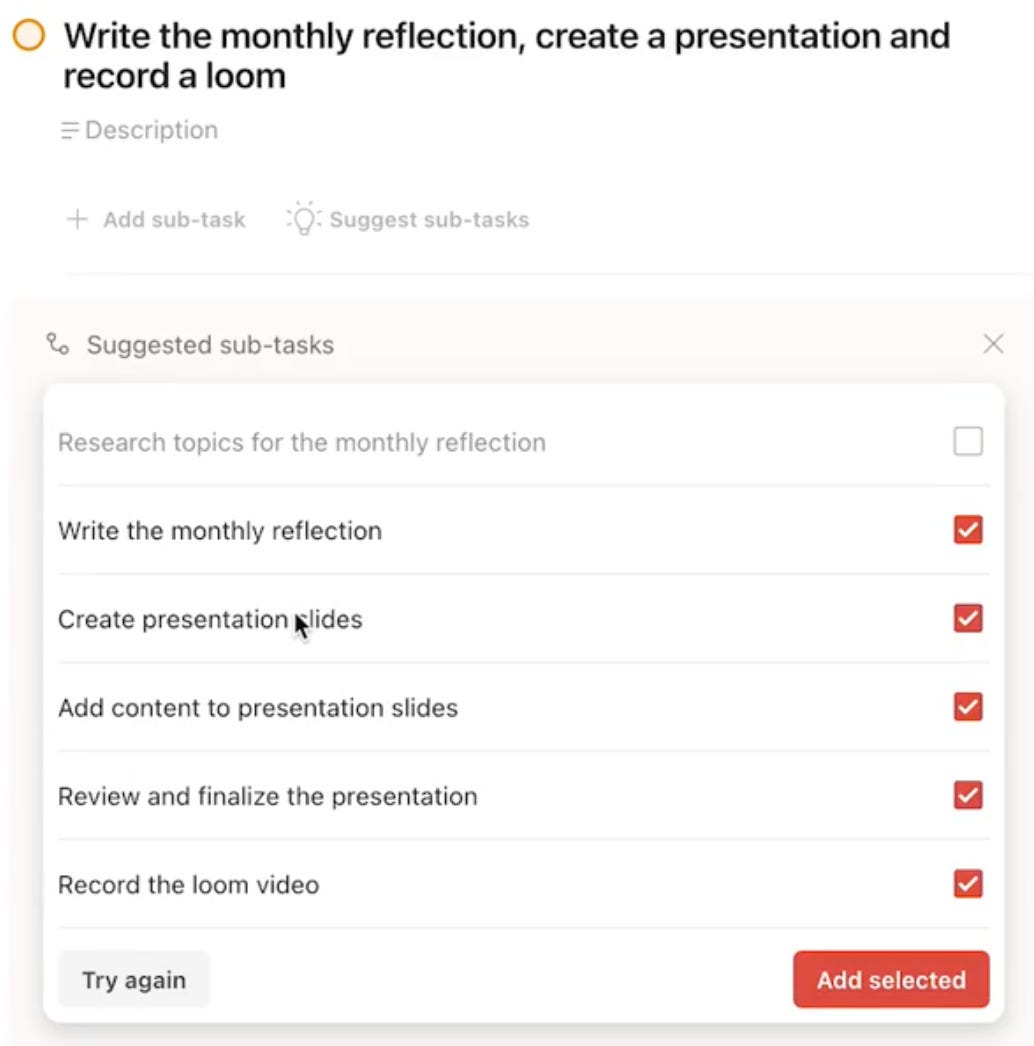Click the plus icon beside Add sub-task
Screen dimensions: 1034x1046
[77, 219]
